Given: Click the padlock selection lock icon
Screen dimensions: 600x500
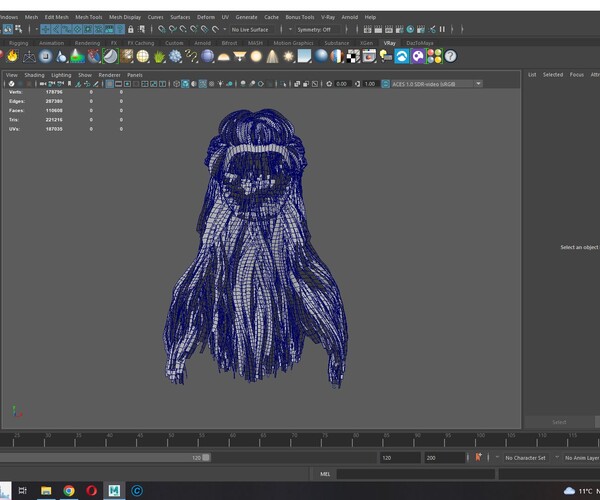Looking at the screenshot, I should (131, 29).
